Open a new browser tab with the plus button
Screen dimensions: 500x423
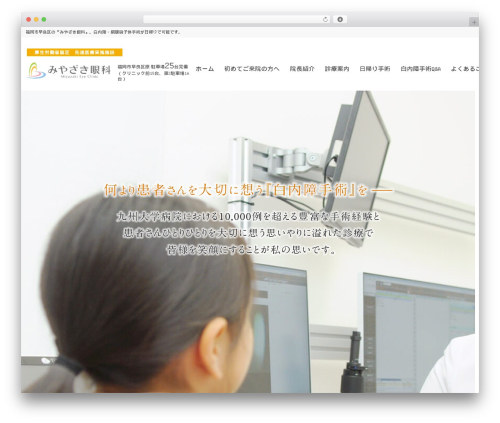(x=474, y=22)
